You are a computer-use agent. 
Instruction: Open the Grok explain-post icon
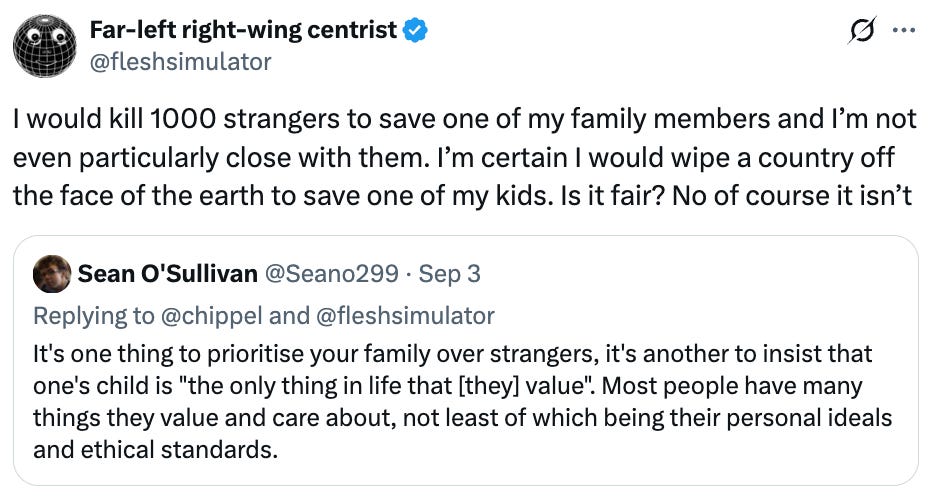(857, 31)
